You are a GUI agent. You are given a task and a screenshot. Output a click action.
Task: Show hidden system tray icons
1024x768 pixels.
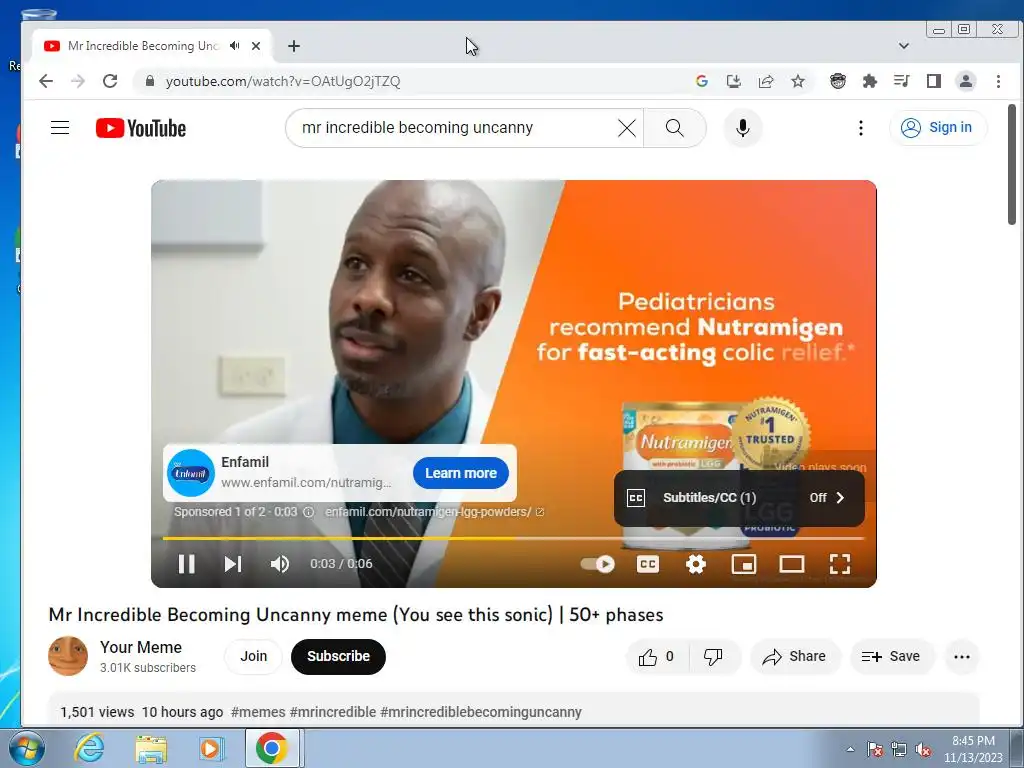[x=850, y=749]
